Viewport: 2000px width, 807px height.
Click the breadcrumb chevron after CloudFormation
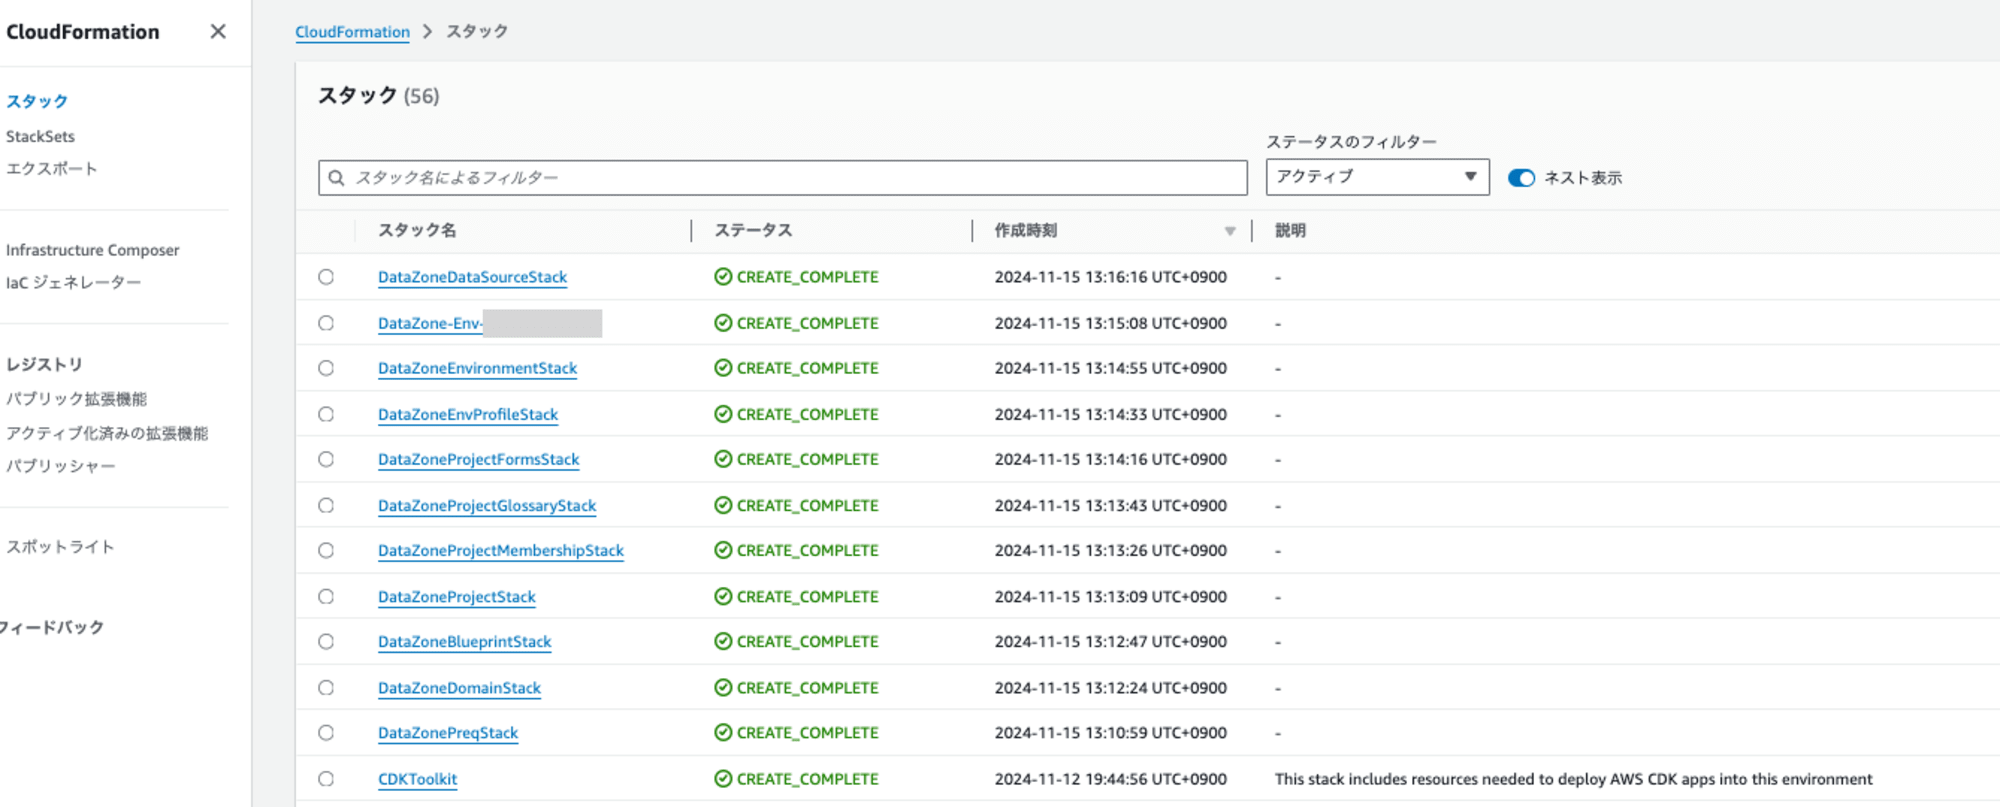click(428, 32)
